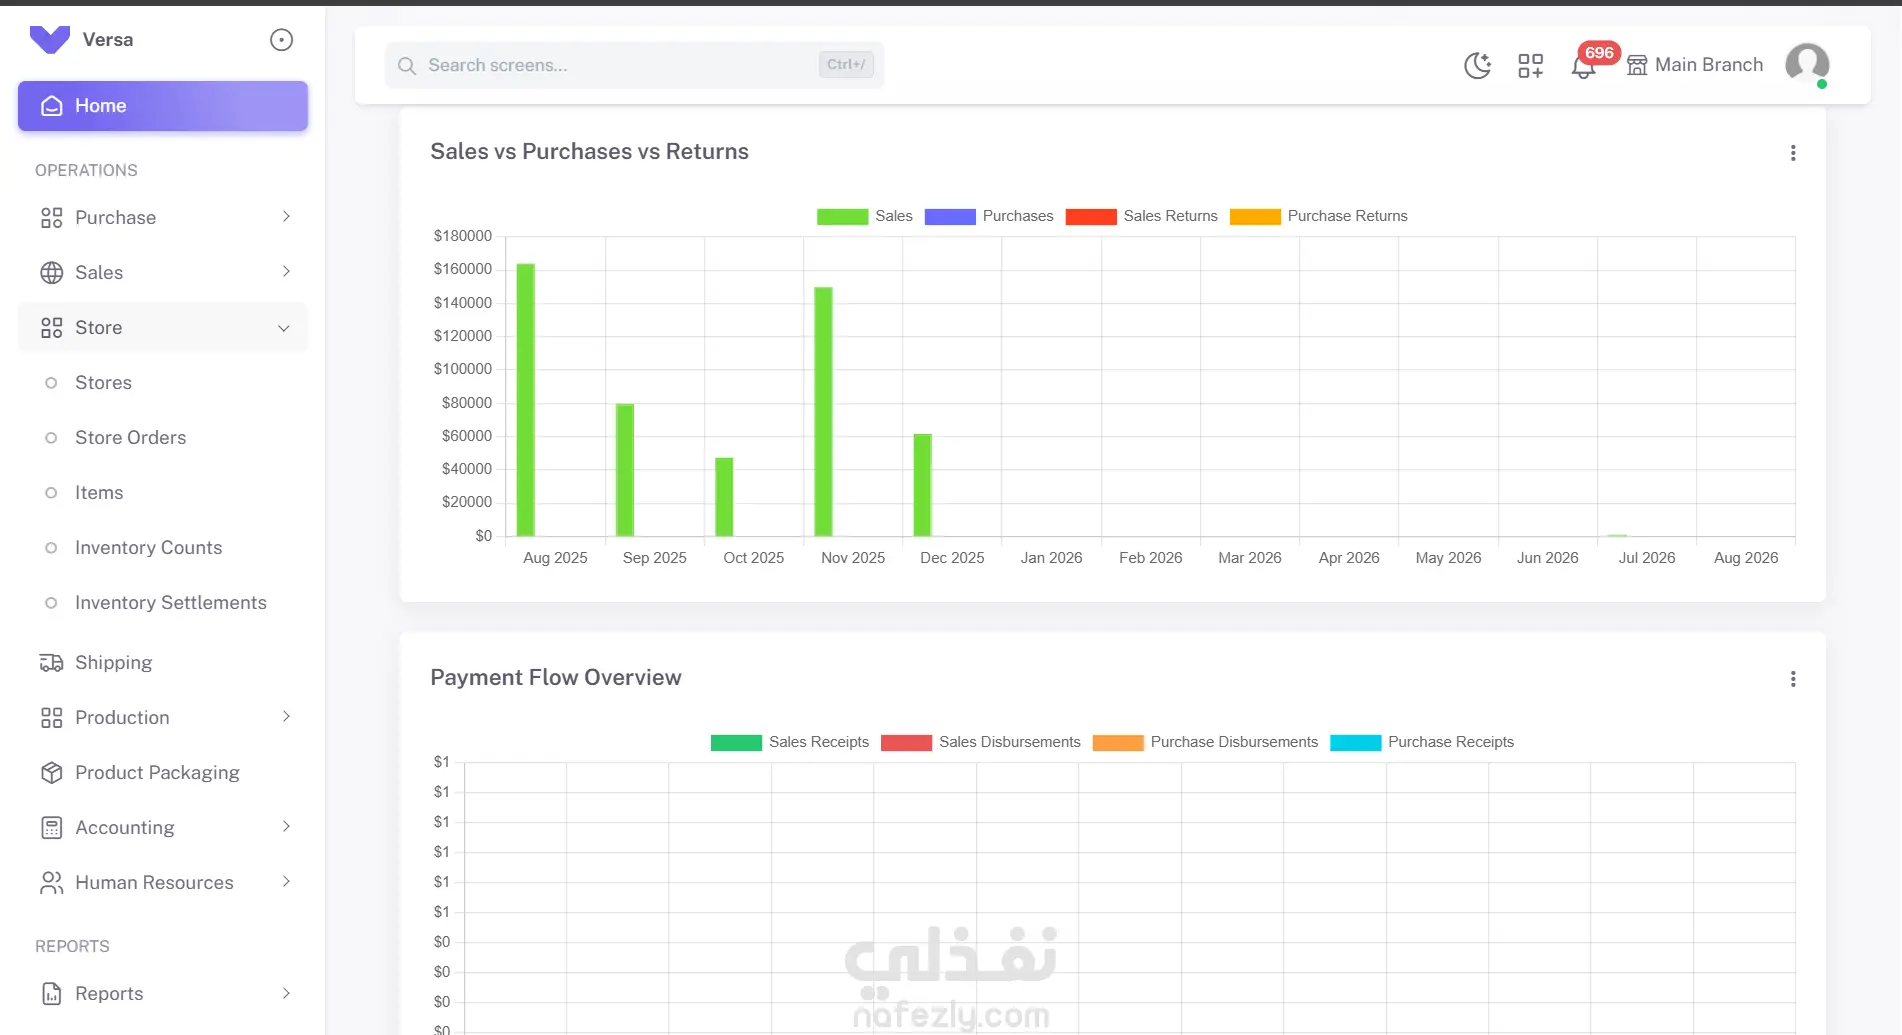Image resolution: width=1902 pixels, height=1035 pixels.
Task: Expand the Purchase menu section
Action: (163, 218)
